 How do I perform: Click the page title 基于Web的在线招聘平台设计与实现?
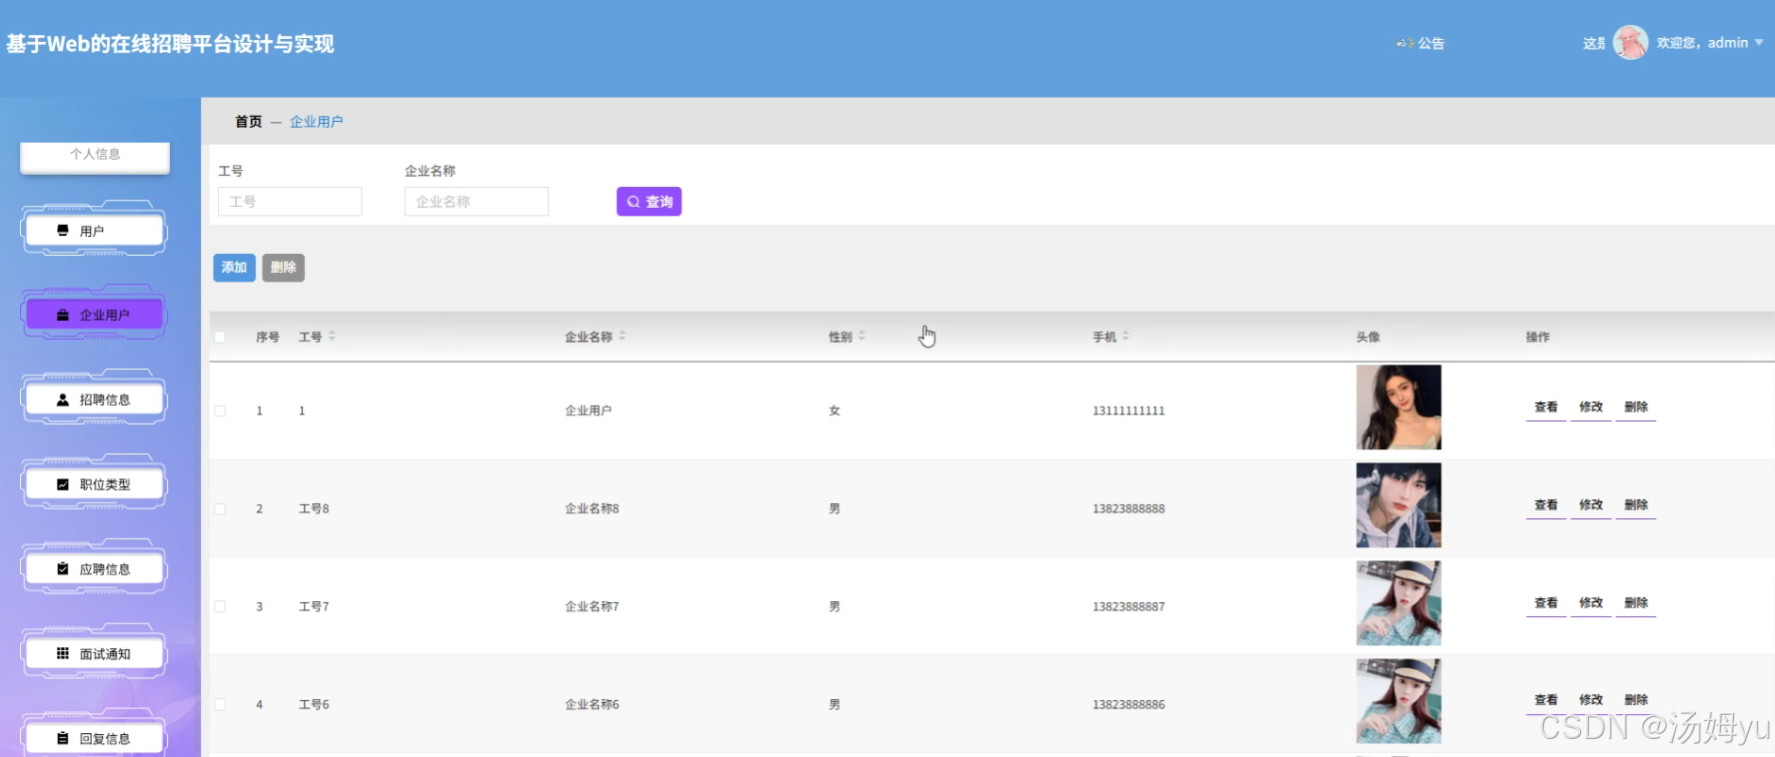tap(170, 44)
